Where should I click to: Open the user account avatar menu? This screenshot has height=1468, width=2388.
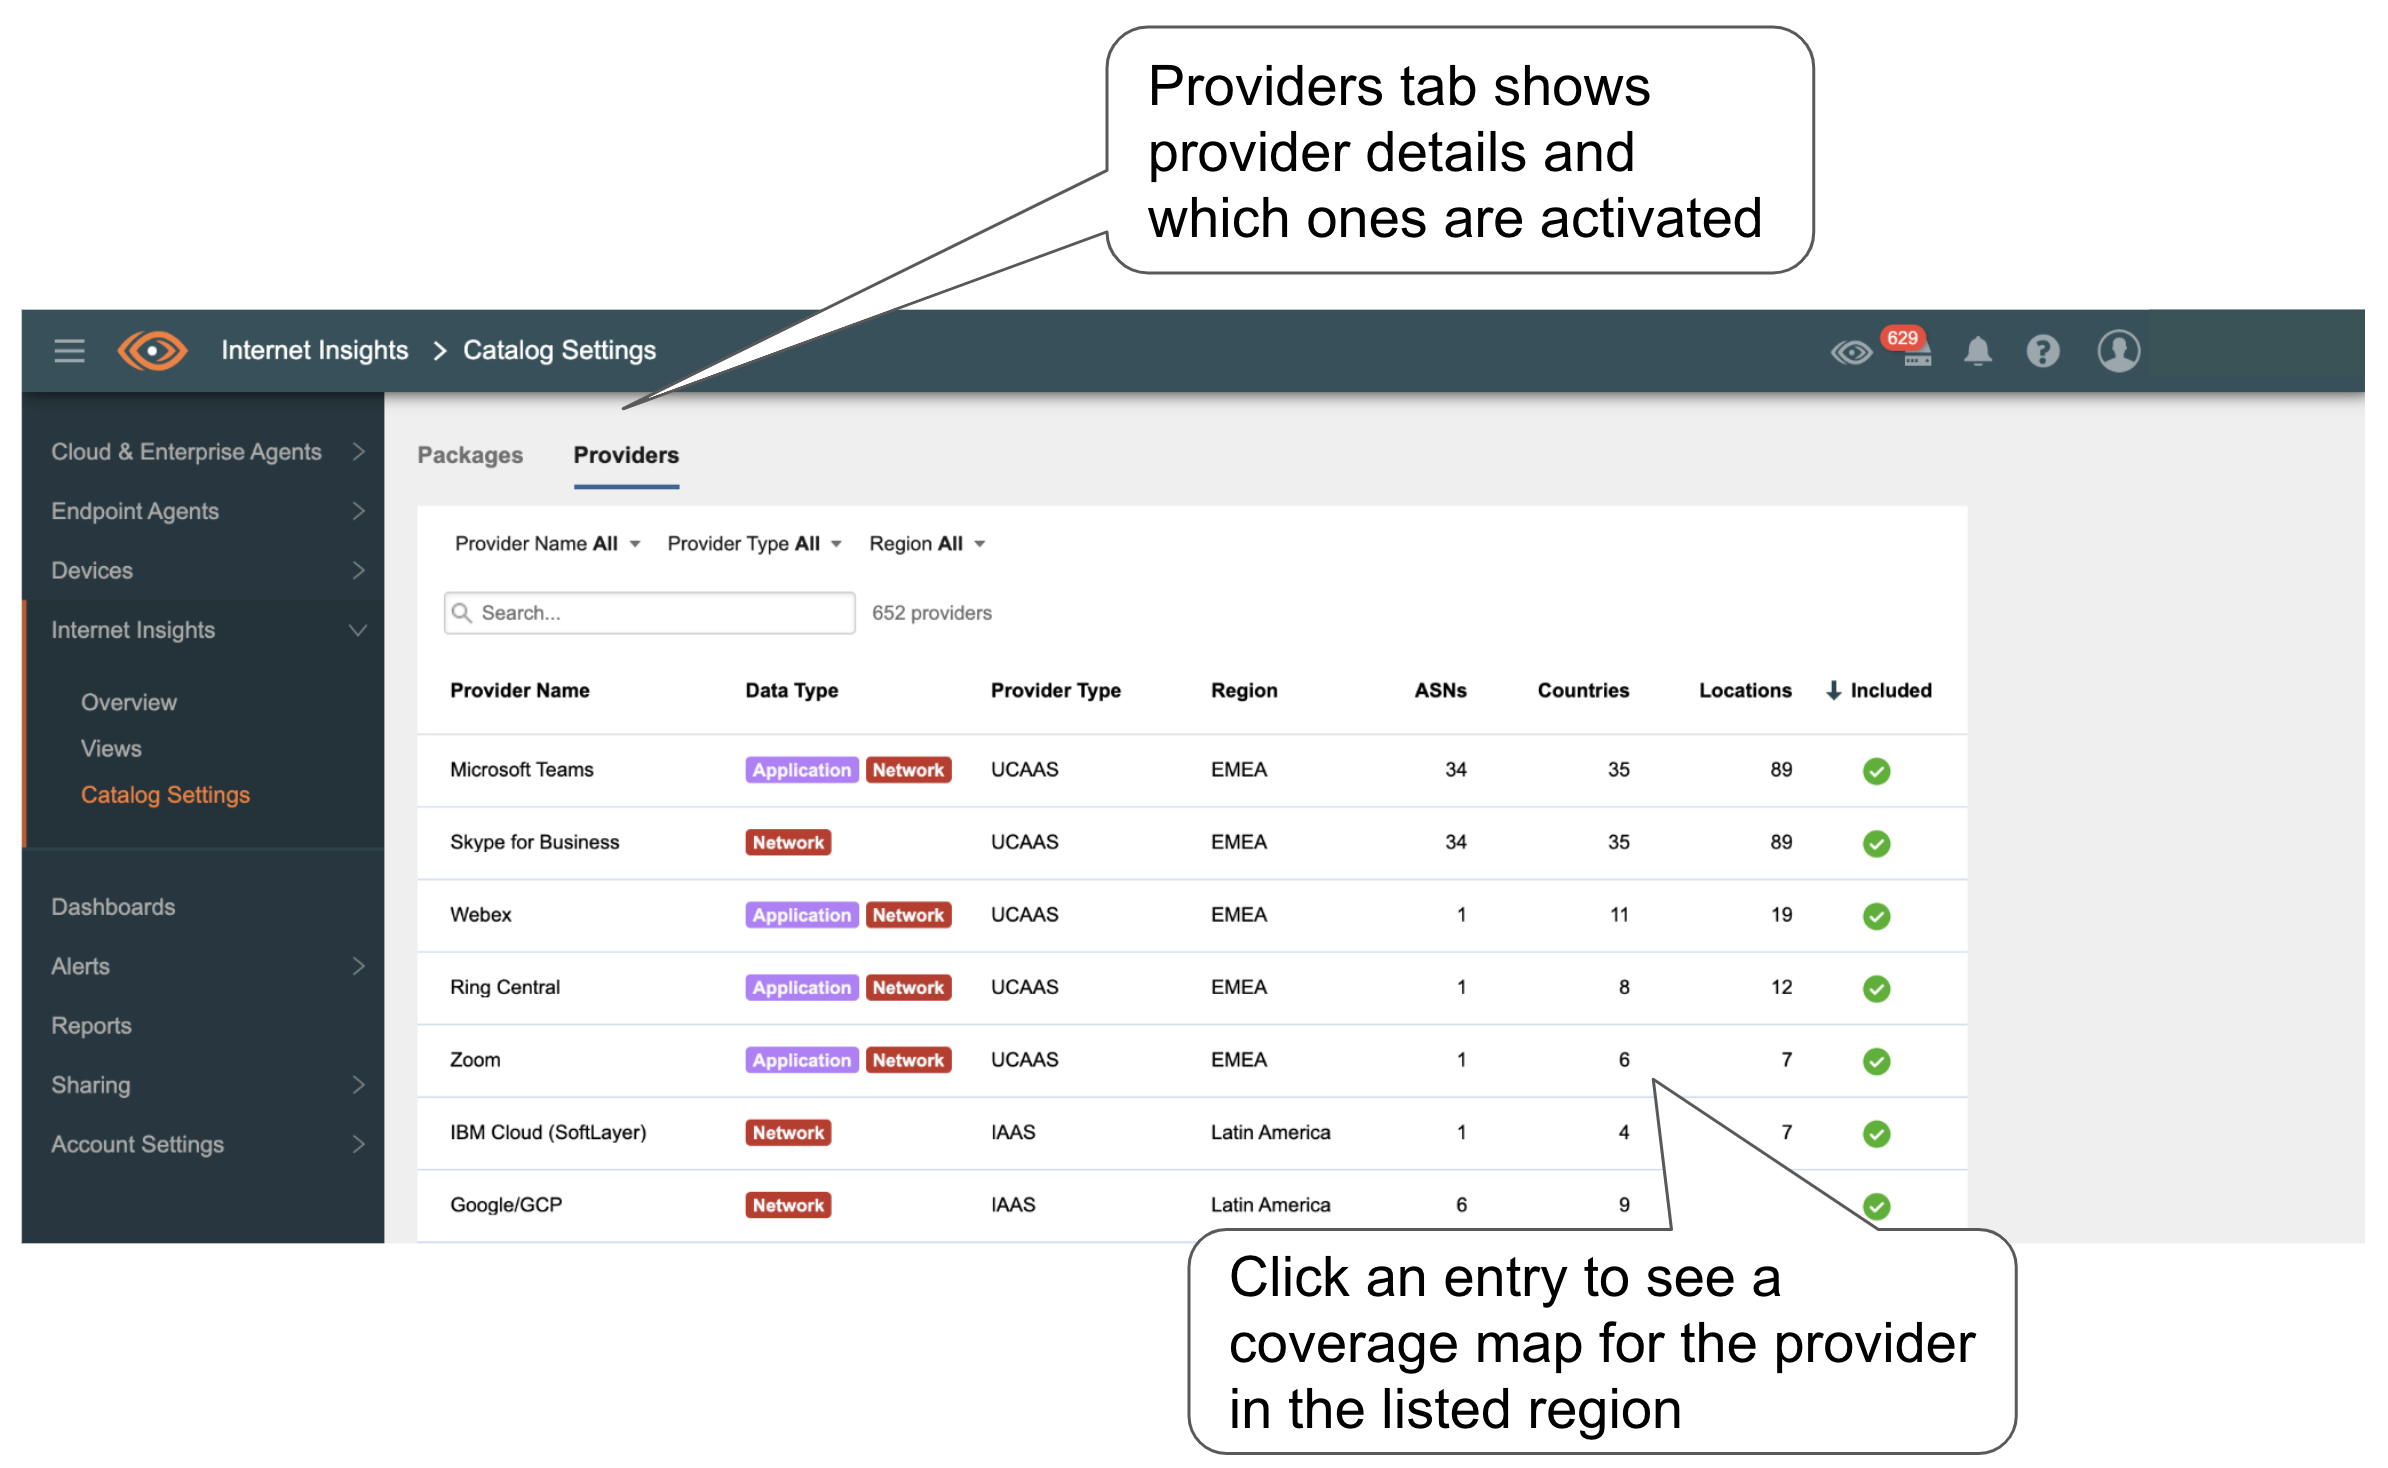[2118, 351]
